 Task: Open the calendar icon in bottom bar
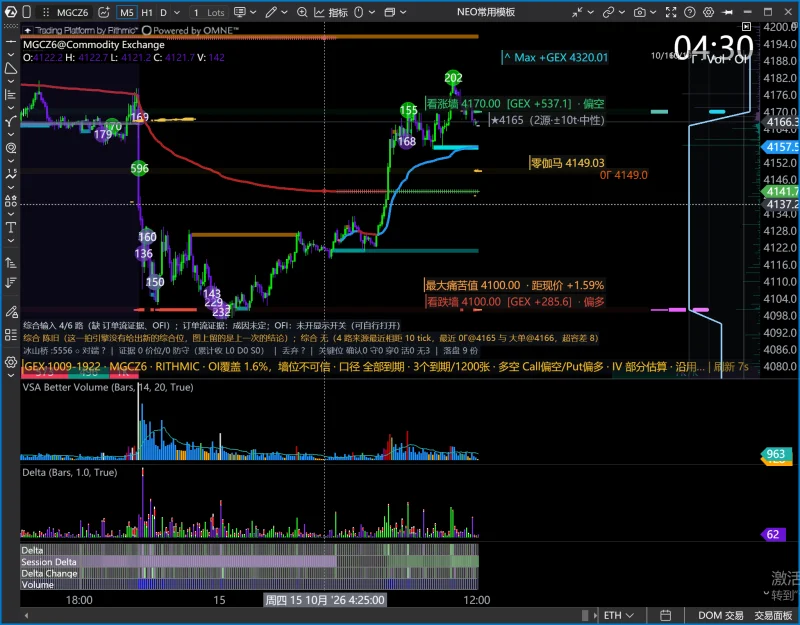(665, 615)
